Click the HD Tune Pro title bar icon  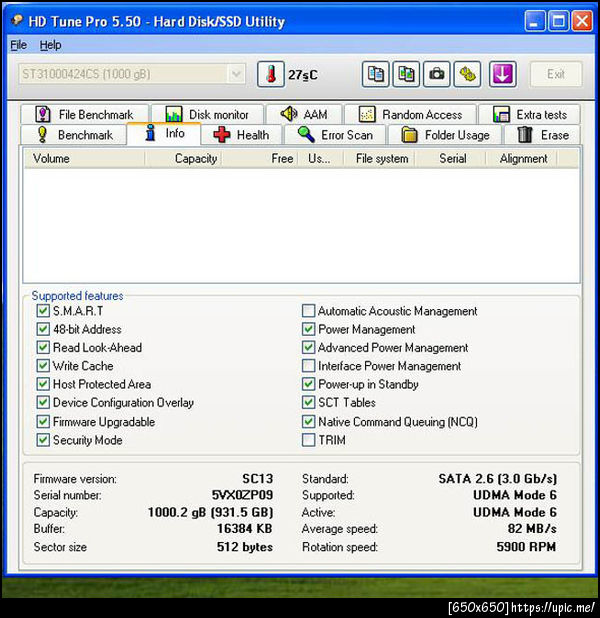[17, 20]
